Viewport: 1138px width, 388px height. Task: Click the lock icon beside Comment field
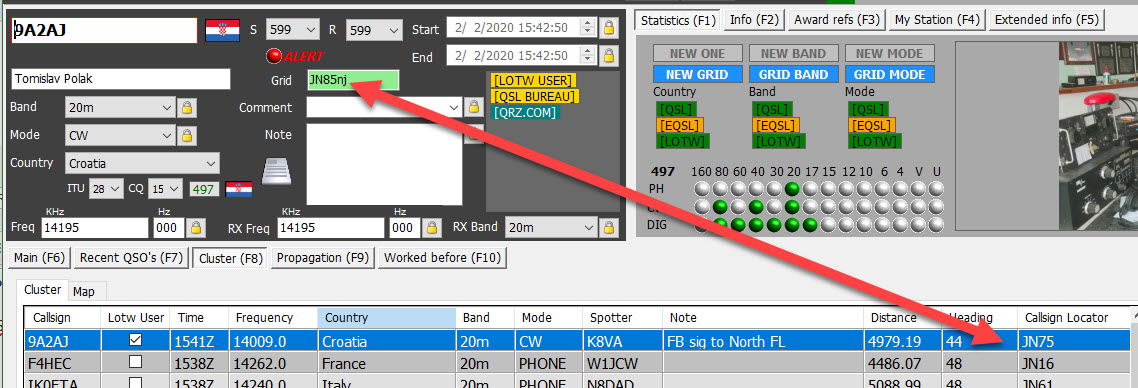click(x=473, y=107)
